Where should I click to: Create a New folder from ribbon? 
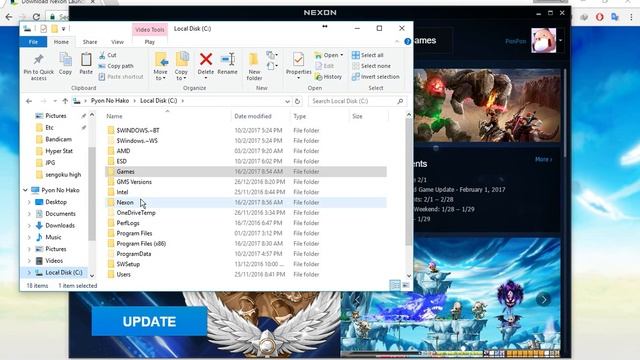tap(254, 67)
